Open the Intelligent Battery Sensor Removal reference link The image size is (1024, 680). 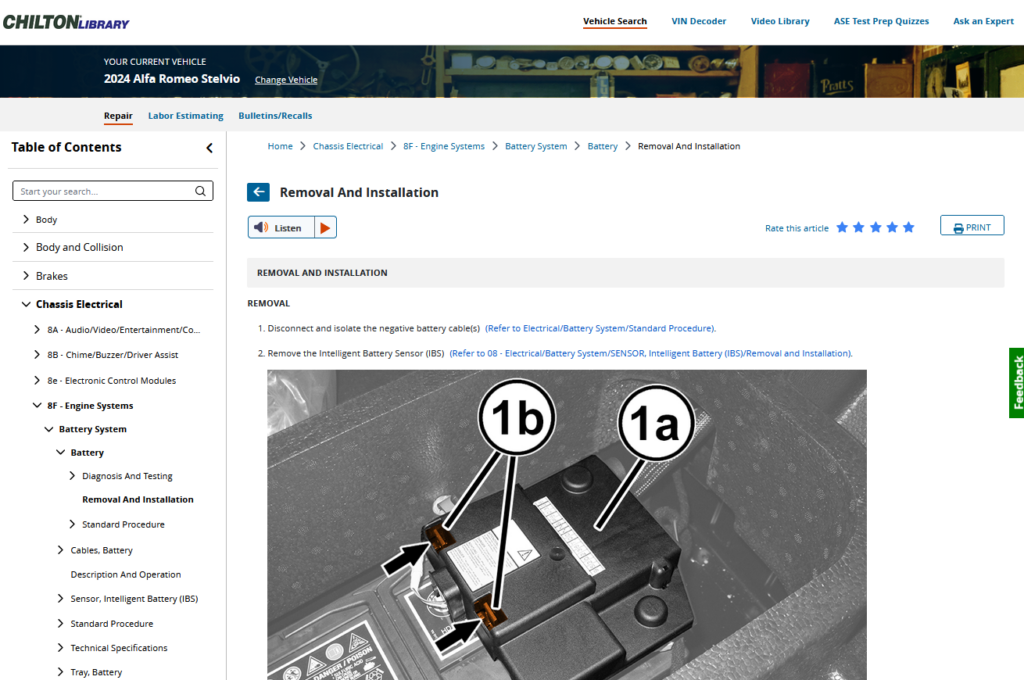pos(651,353)
